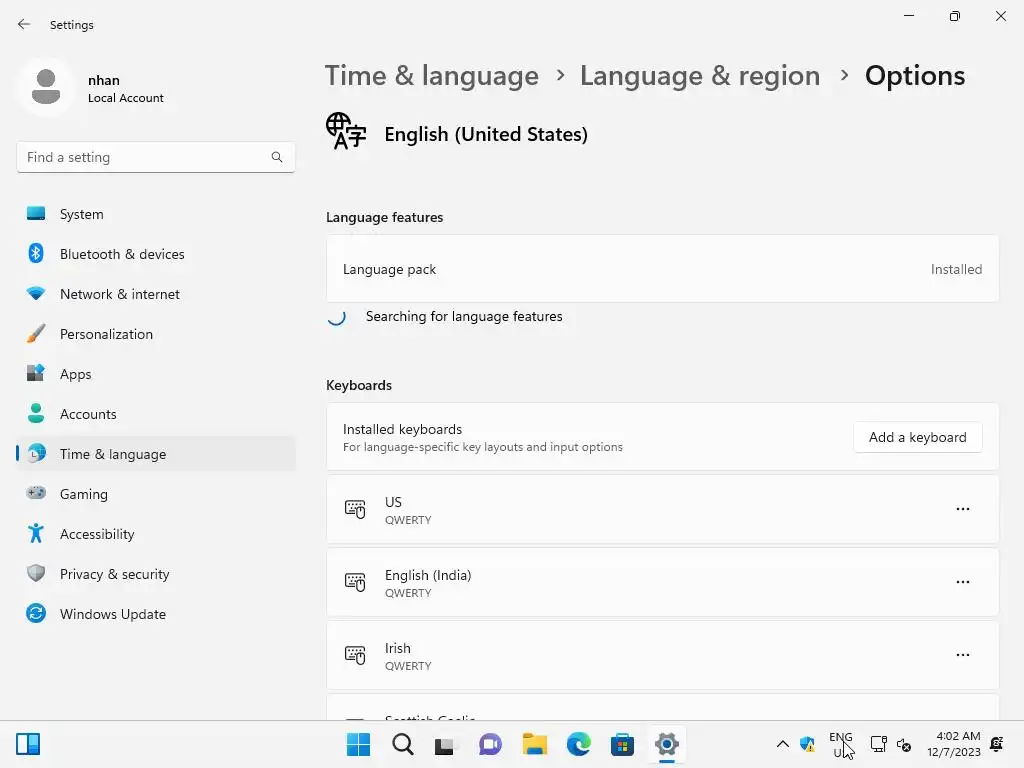Screen dimensions: 1024x768
Task: Show hidden system tray icons
Action: [782, 744]
